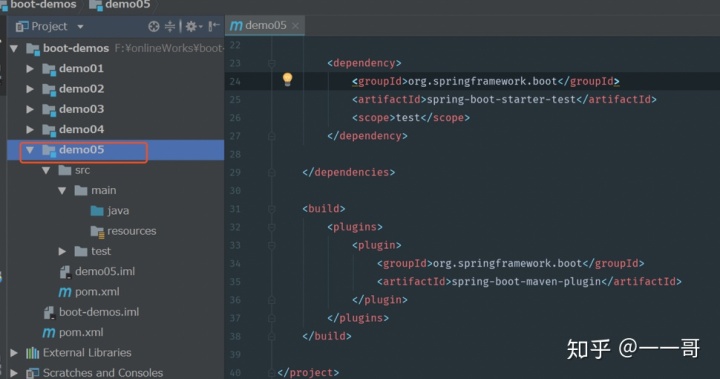Viewport: 720px width, 379px height.
Task: Fold the plugin tag at line 33
Action: click(x=271, y=245)
